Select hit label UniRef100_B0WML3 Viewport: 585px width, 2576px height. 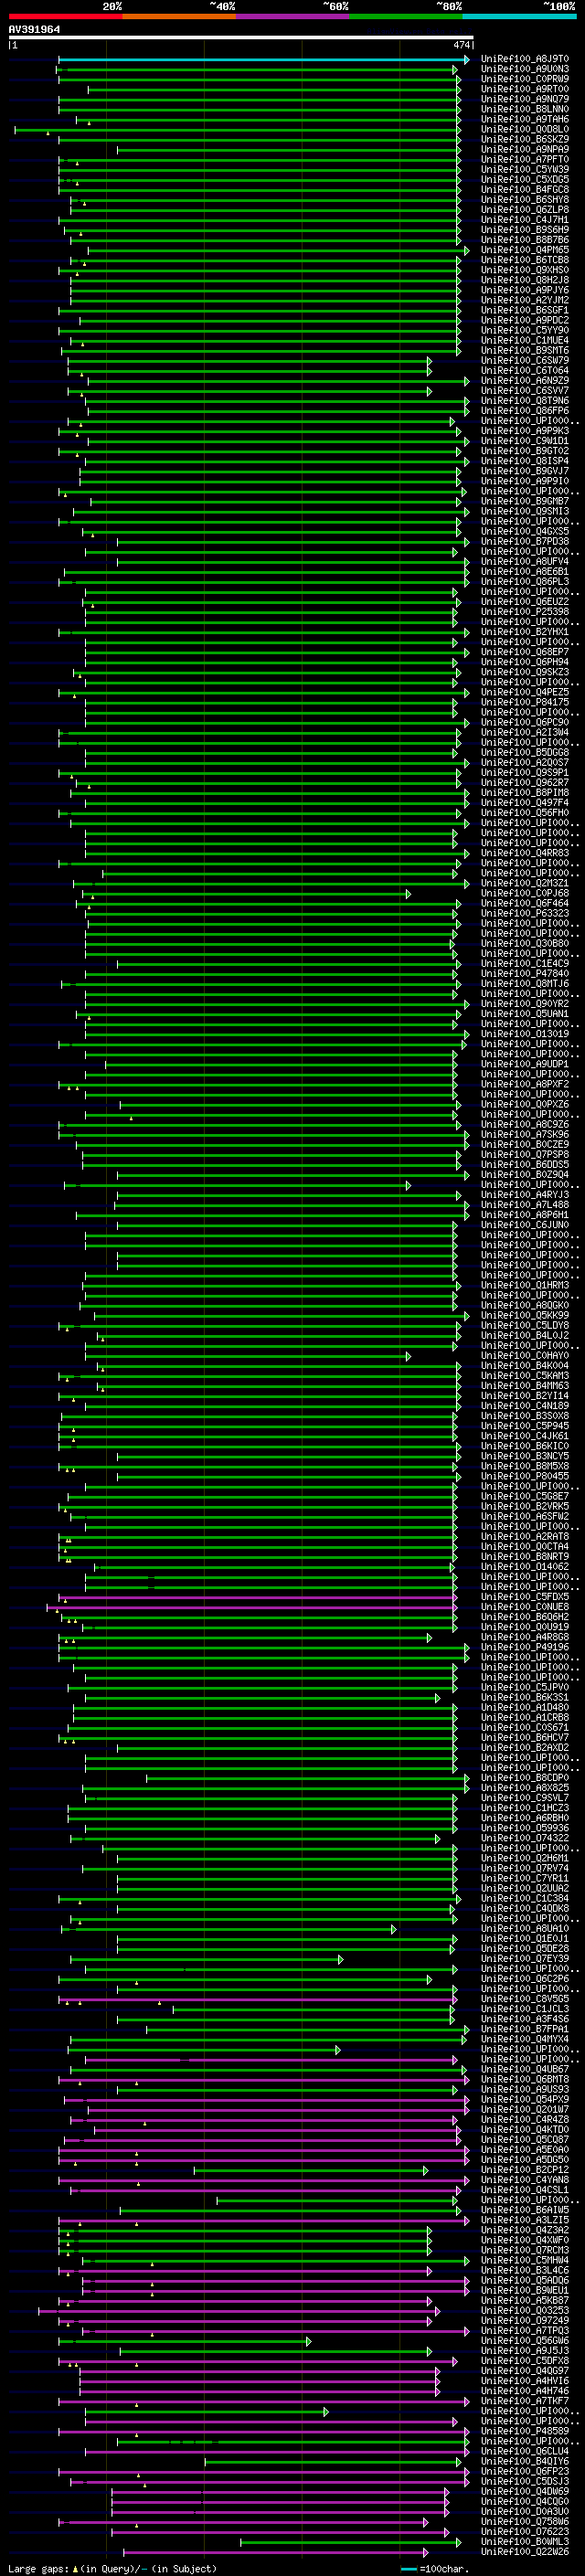tap(525, 2541)
